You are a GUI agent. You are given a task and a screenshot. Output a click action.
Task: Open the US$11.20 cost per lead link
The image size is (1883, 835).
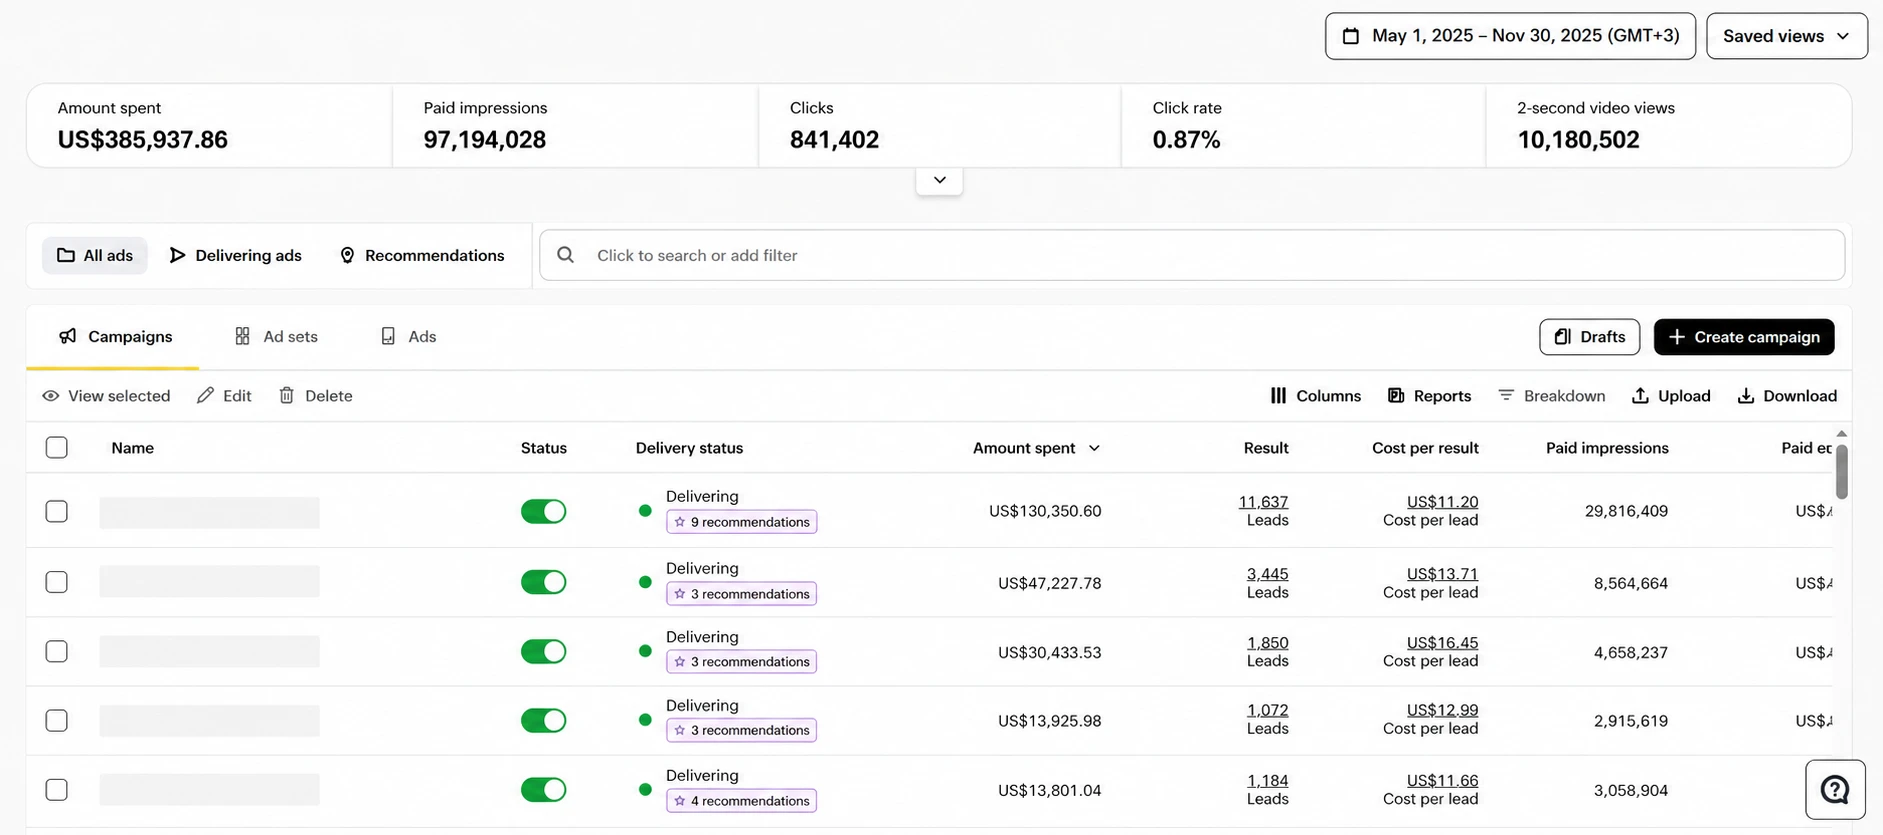pyautogui.click(x=1442, y=502)
